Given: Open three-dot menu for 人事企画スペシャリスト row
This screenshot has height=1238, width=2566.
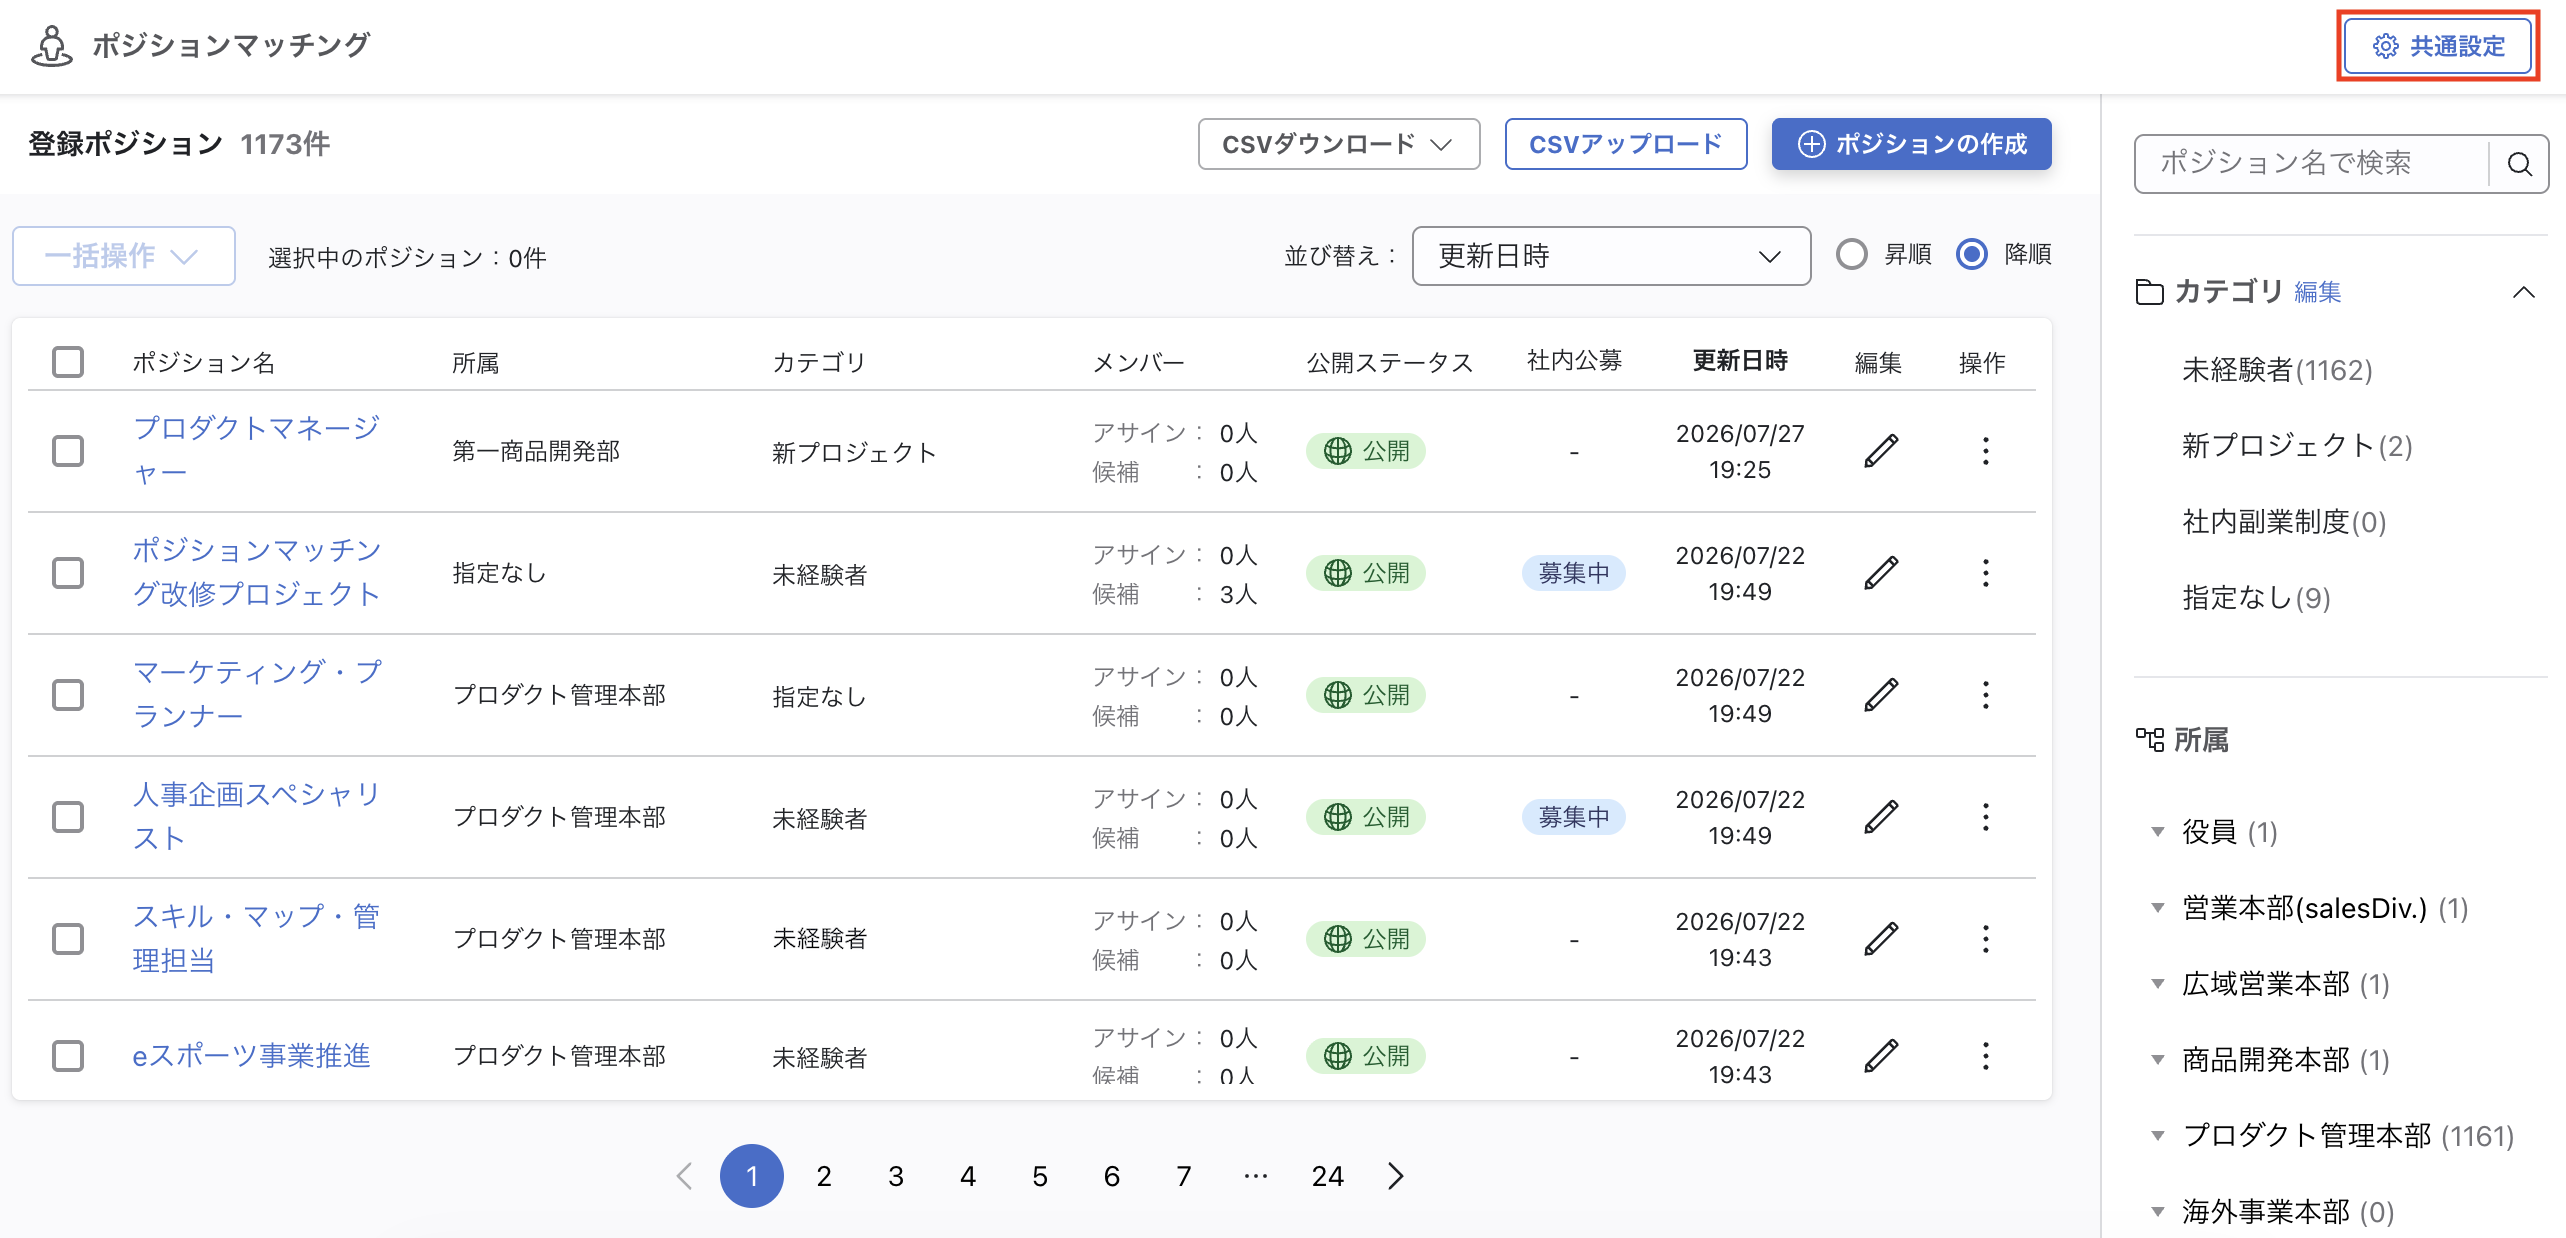Looking at the screenshot, I should [x=1985, y=817].
